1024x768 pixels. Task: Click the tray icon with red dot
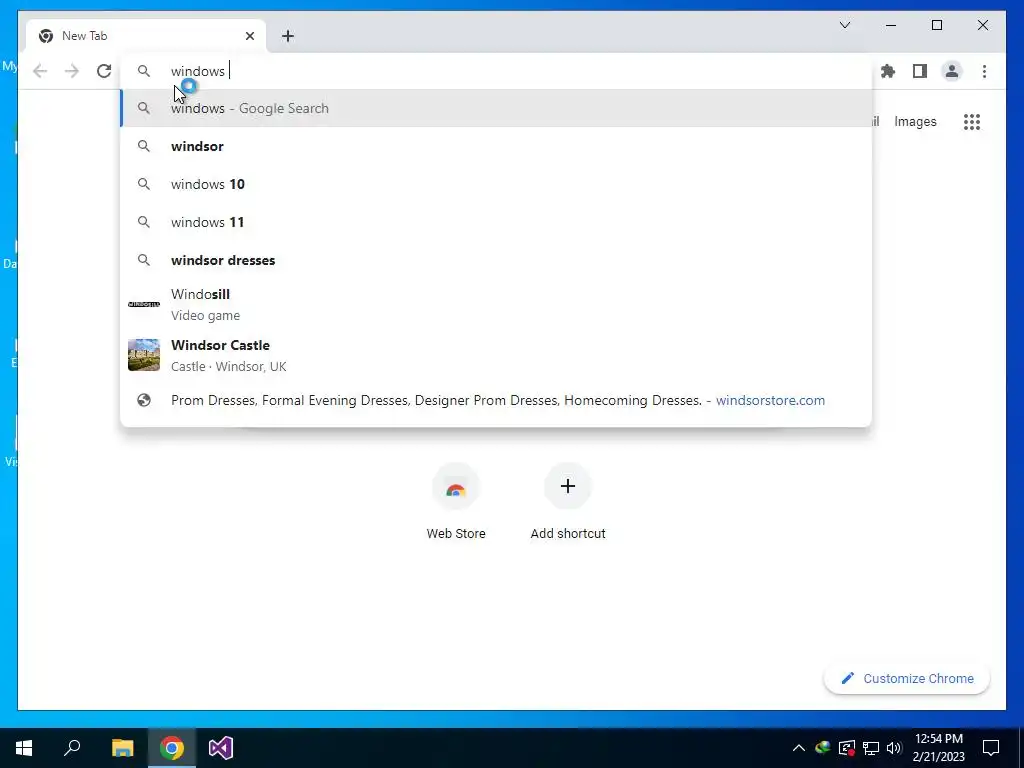[846, 748]
